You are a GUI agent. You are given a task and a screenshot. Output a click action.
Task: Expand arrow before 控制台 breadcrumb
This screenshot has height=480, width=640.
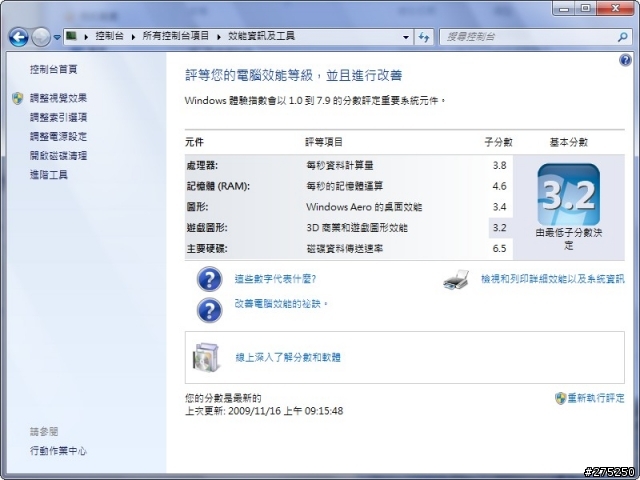(x=86, y=37)
